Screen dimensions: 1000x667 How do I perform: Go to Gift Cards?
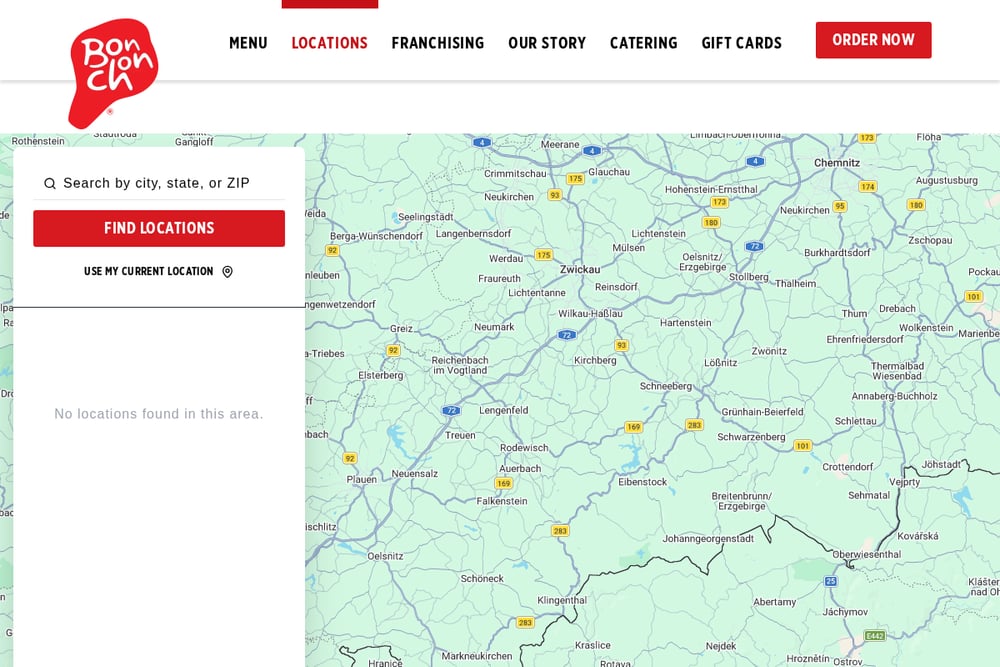(742, 43)
